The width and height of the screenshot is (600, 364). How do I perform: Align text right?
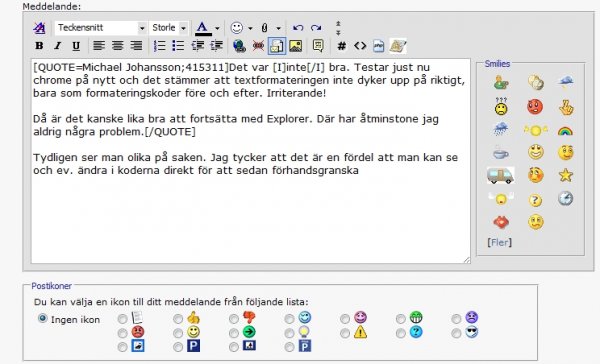(136, 46)
